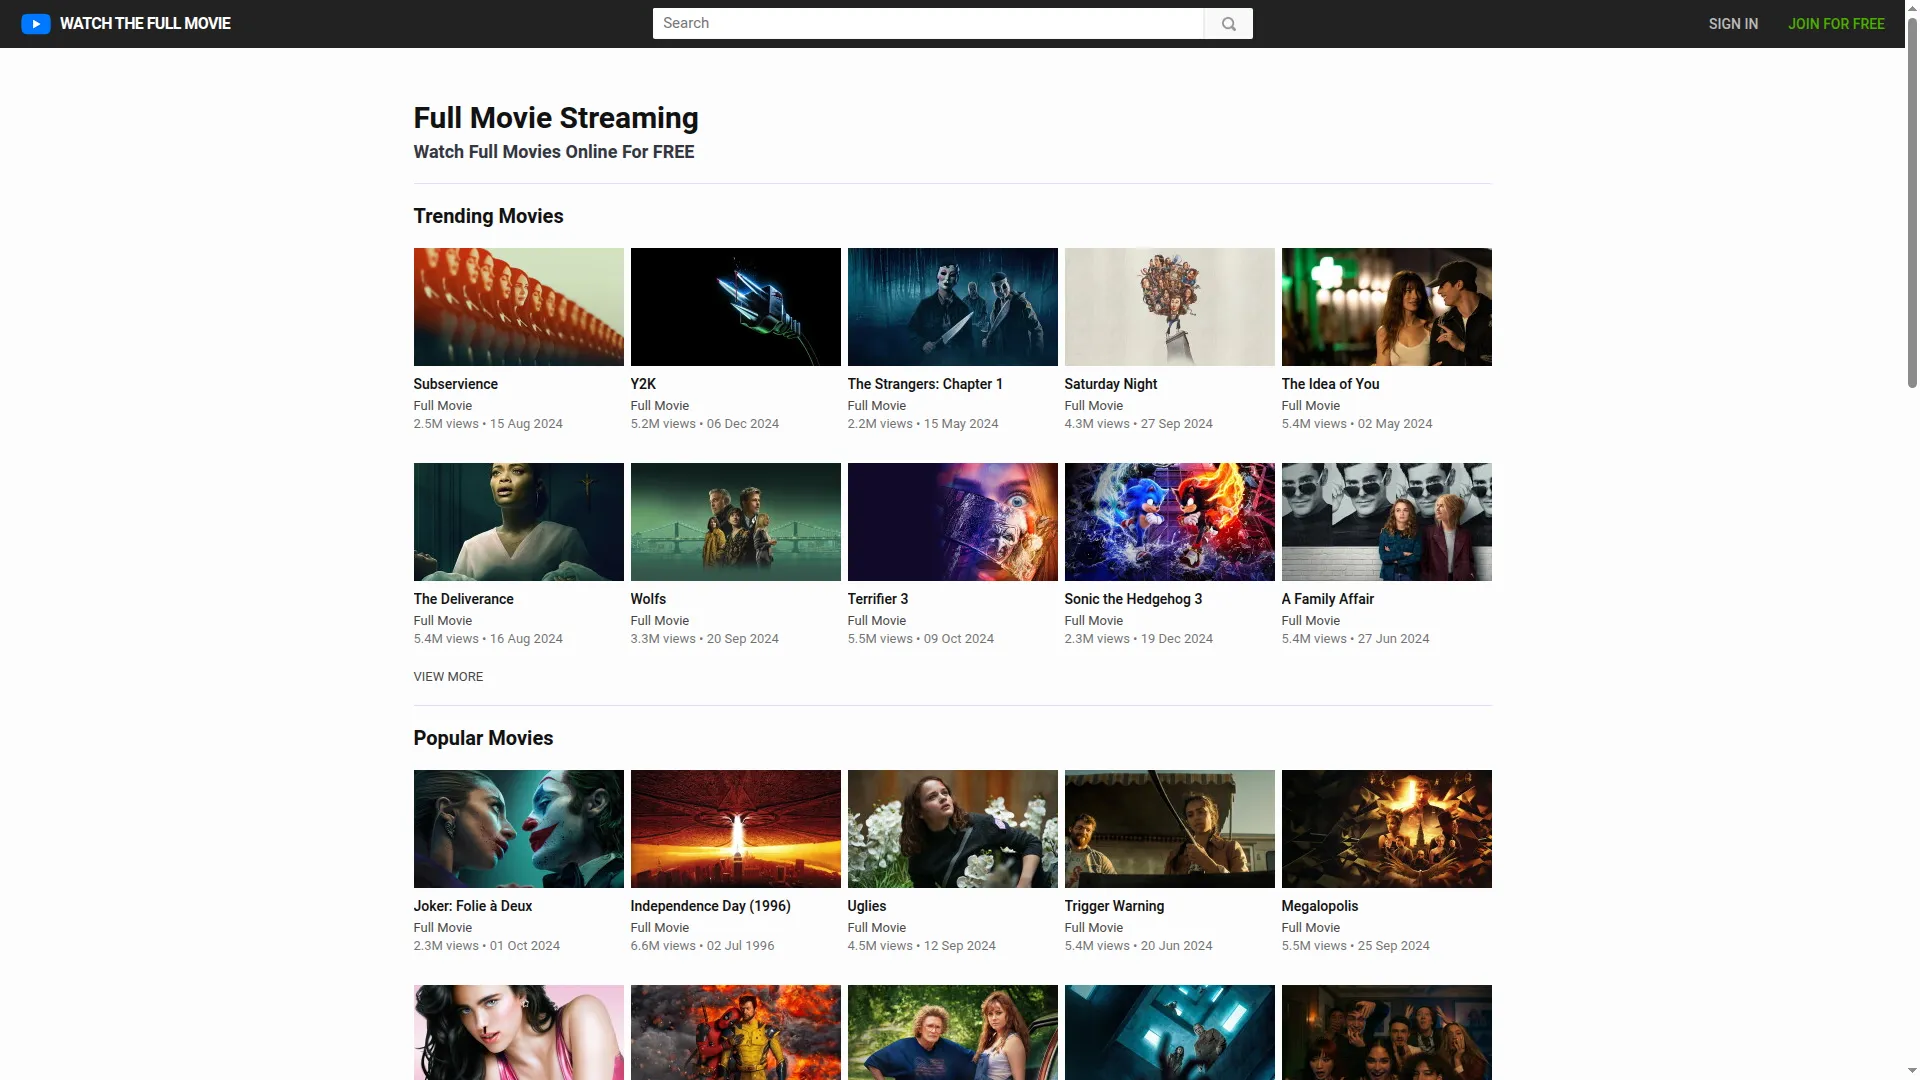The image size is (1920, 1080).
Task: Click the Subservience title link
Action: point(455,384)
